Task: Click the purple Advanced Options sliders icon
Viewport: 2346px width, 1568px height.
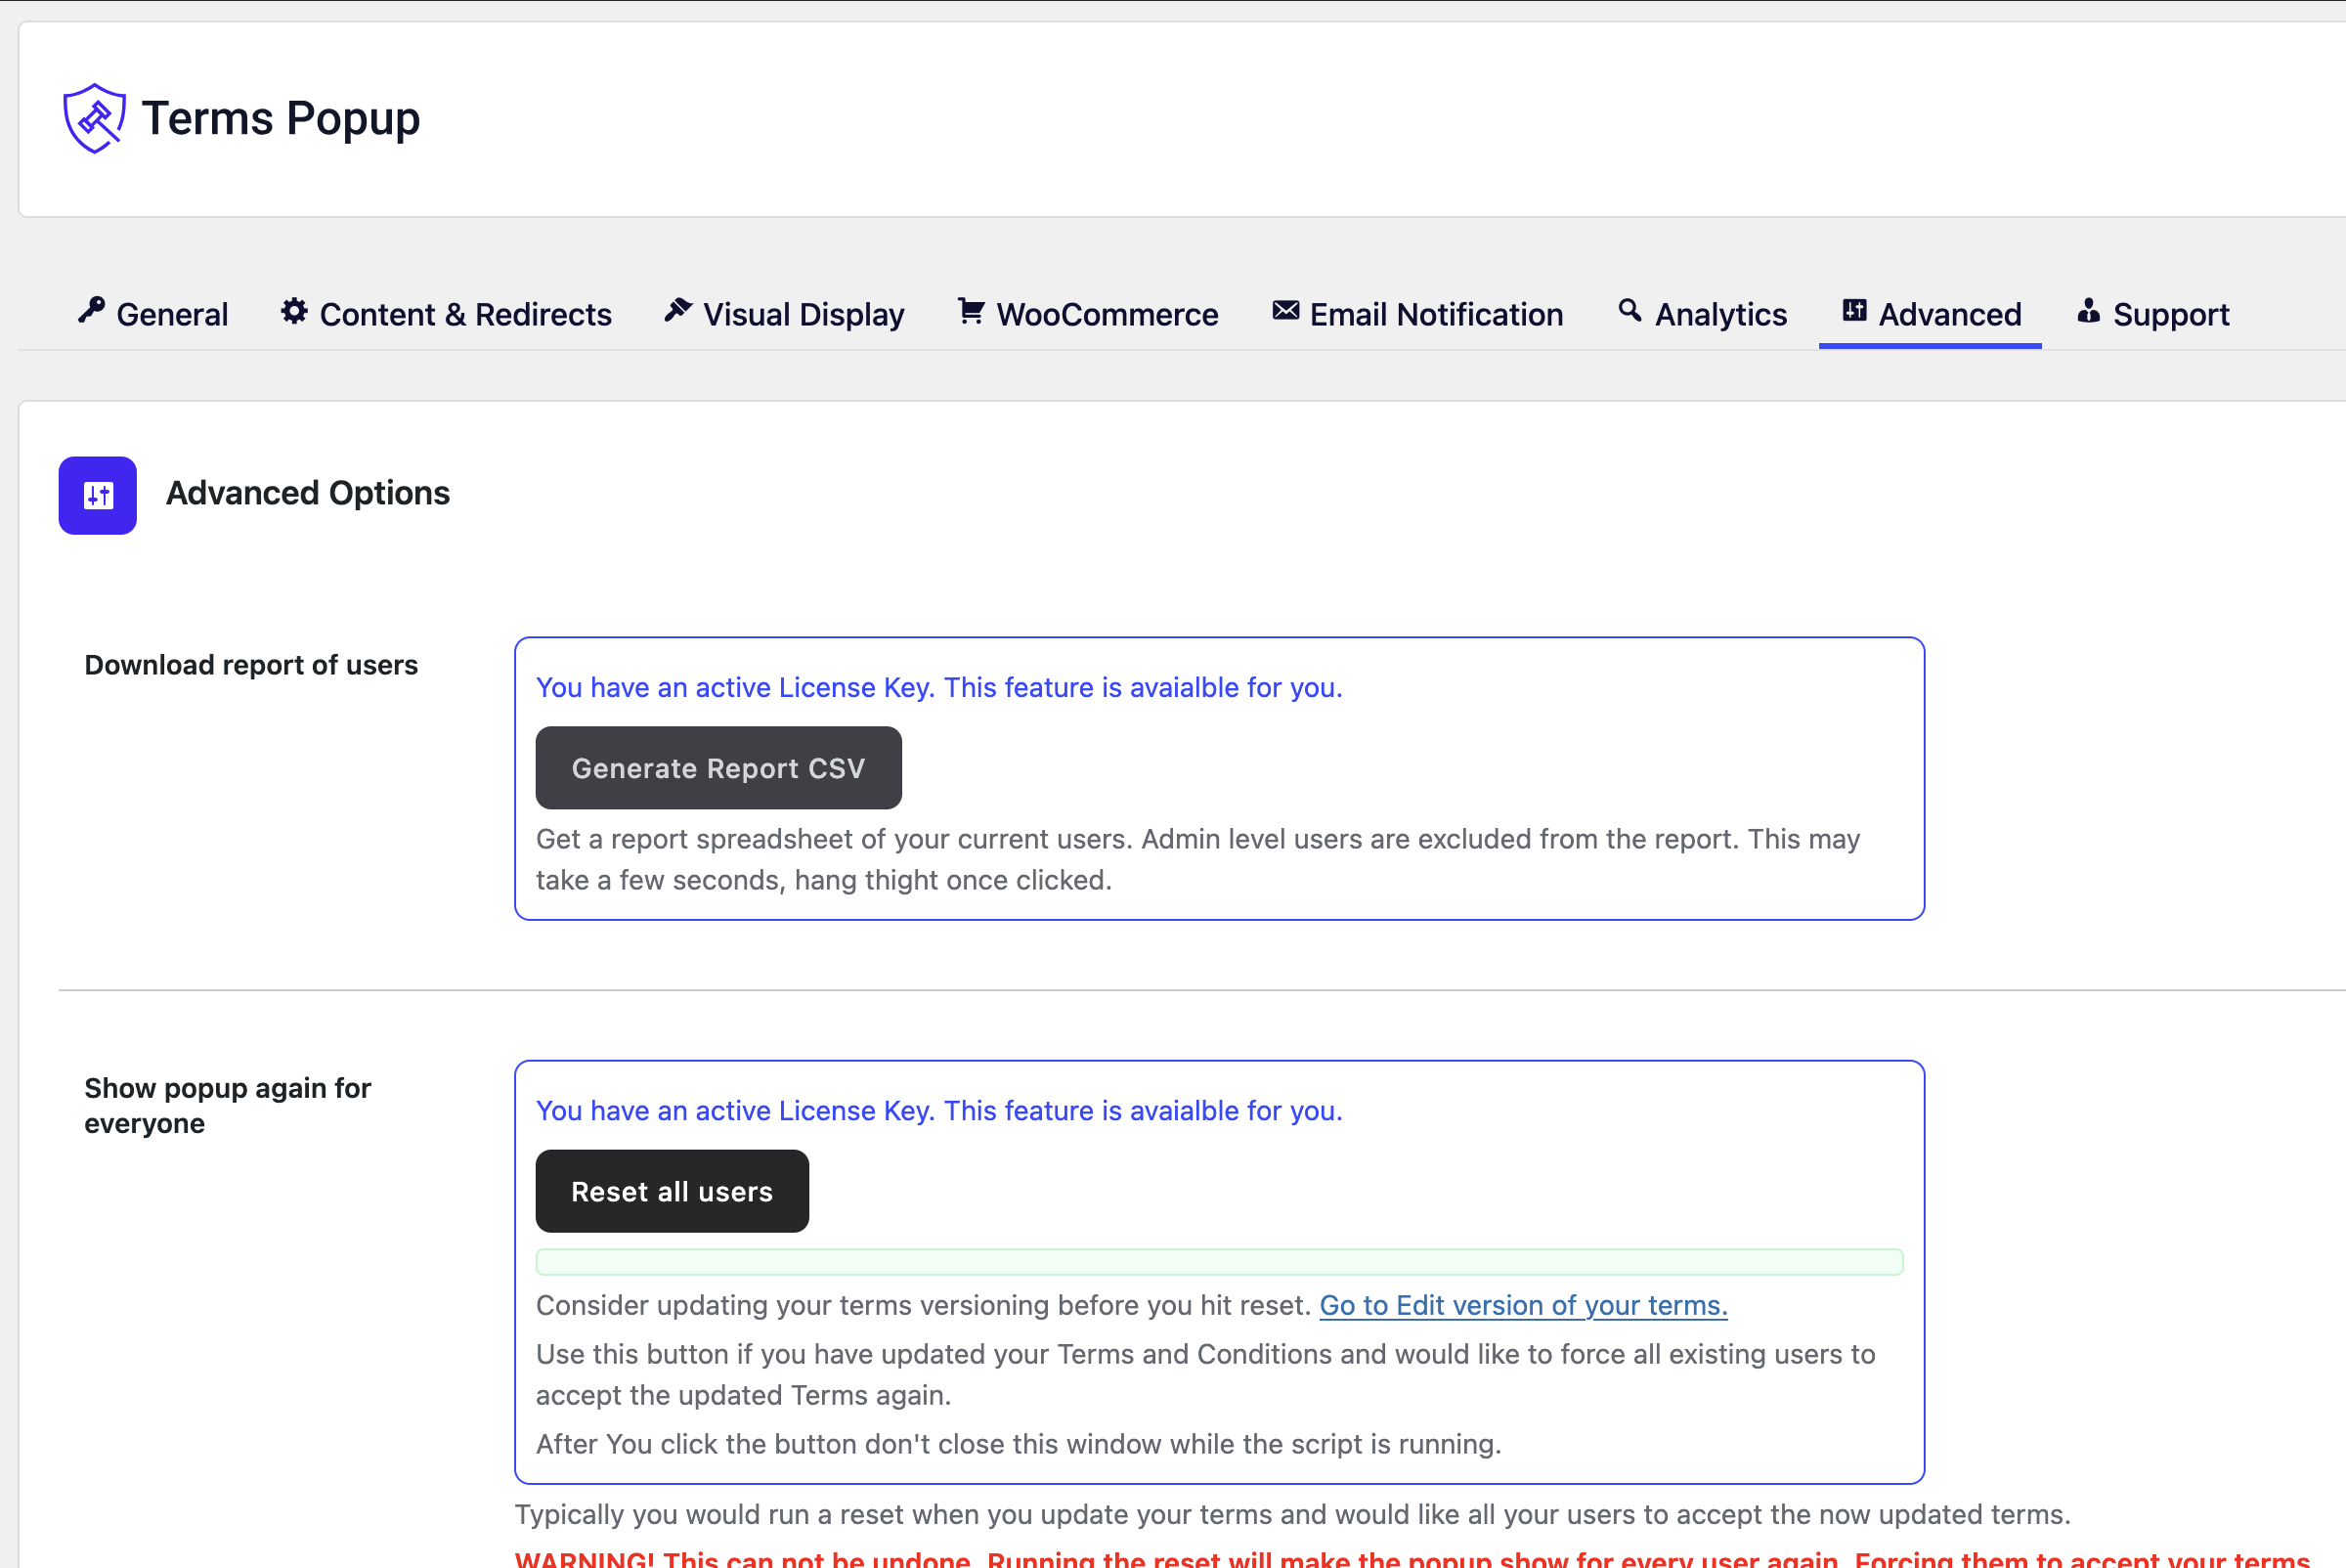Action: (98, 496)
